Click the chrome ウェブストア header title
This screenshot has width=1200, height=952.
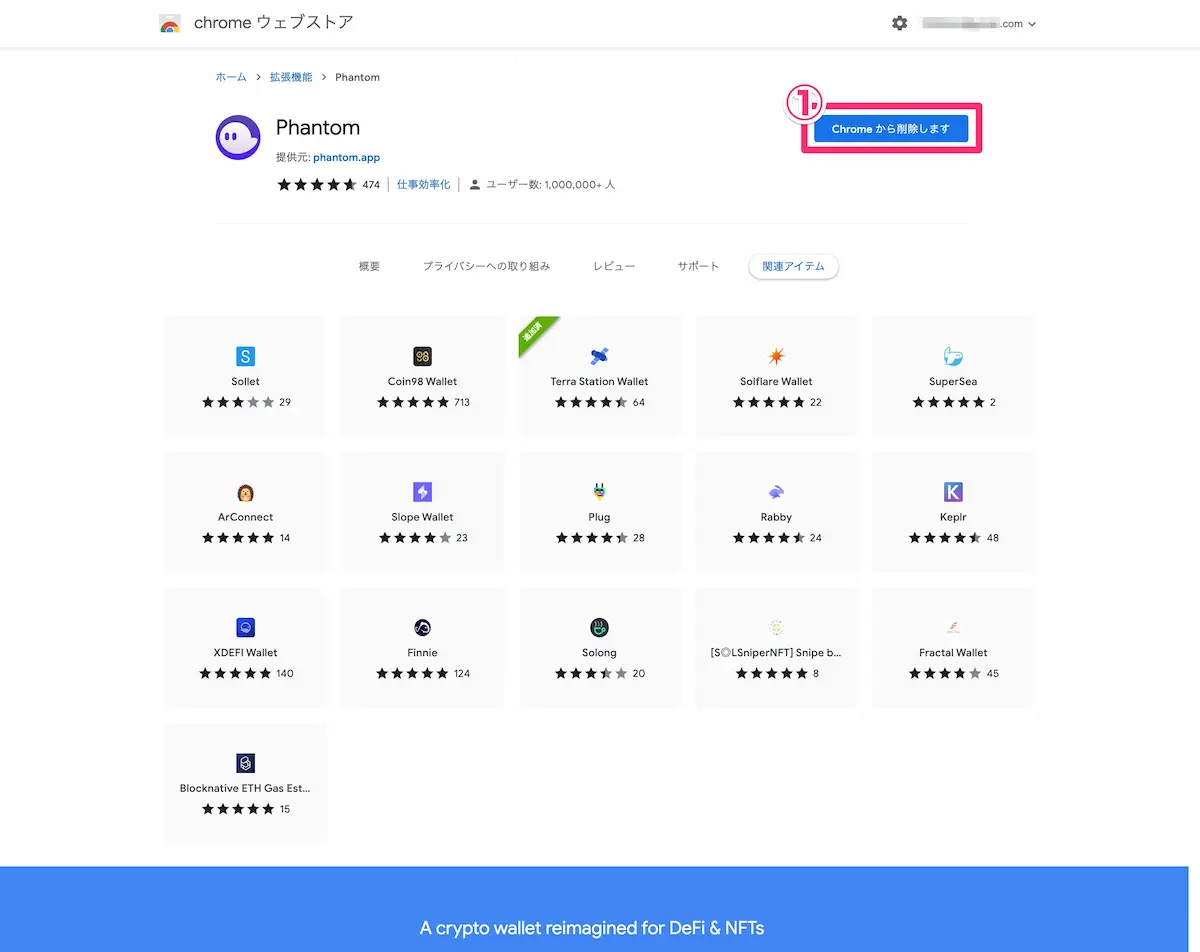pyautogui.click(x=274, y=22)
